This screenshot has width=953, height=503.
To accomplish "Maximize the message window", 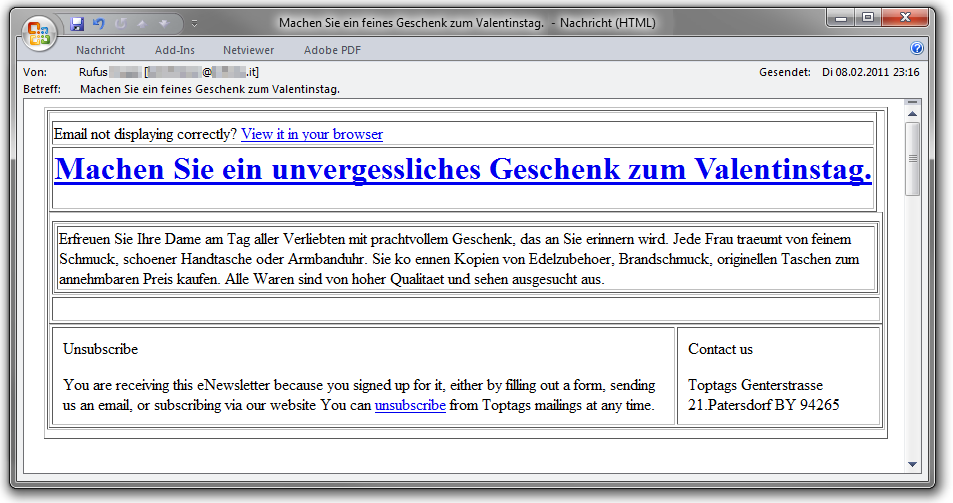I will (x=867, y=17).
